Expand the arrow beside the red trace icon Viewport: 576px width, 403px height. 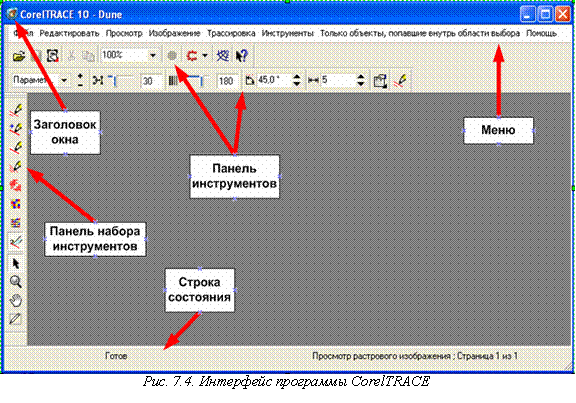pos(205,56)
